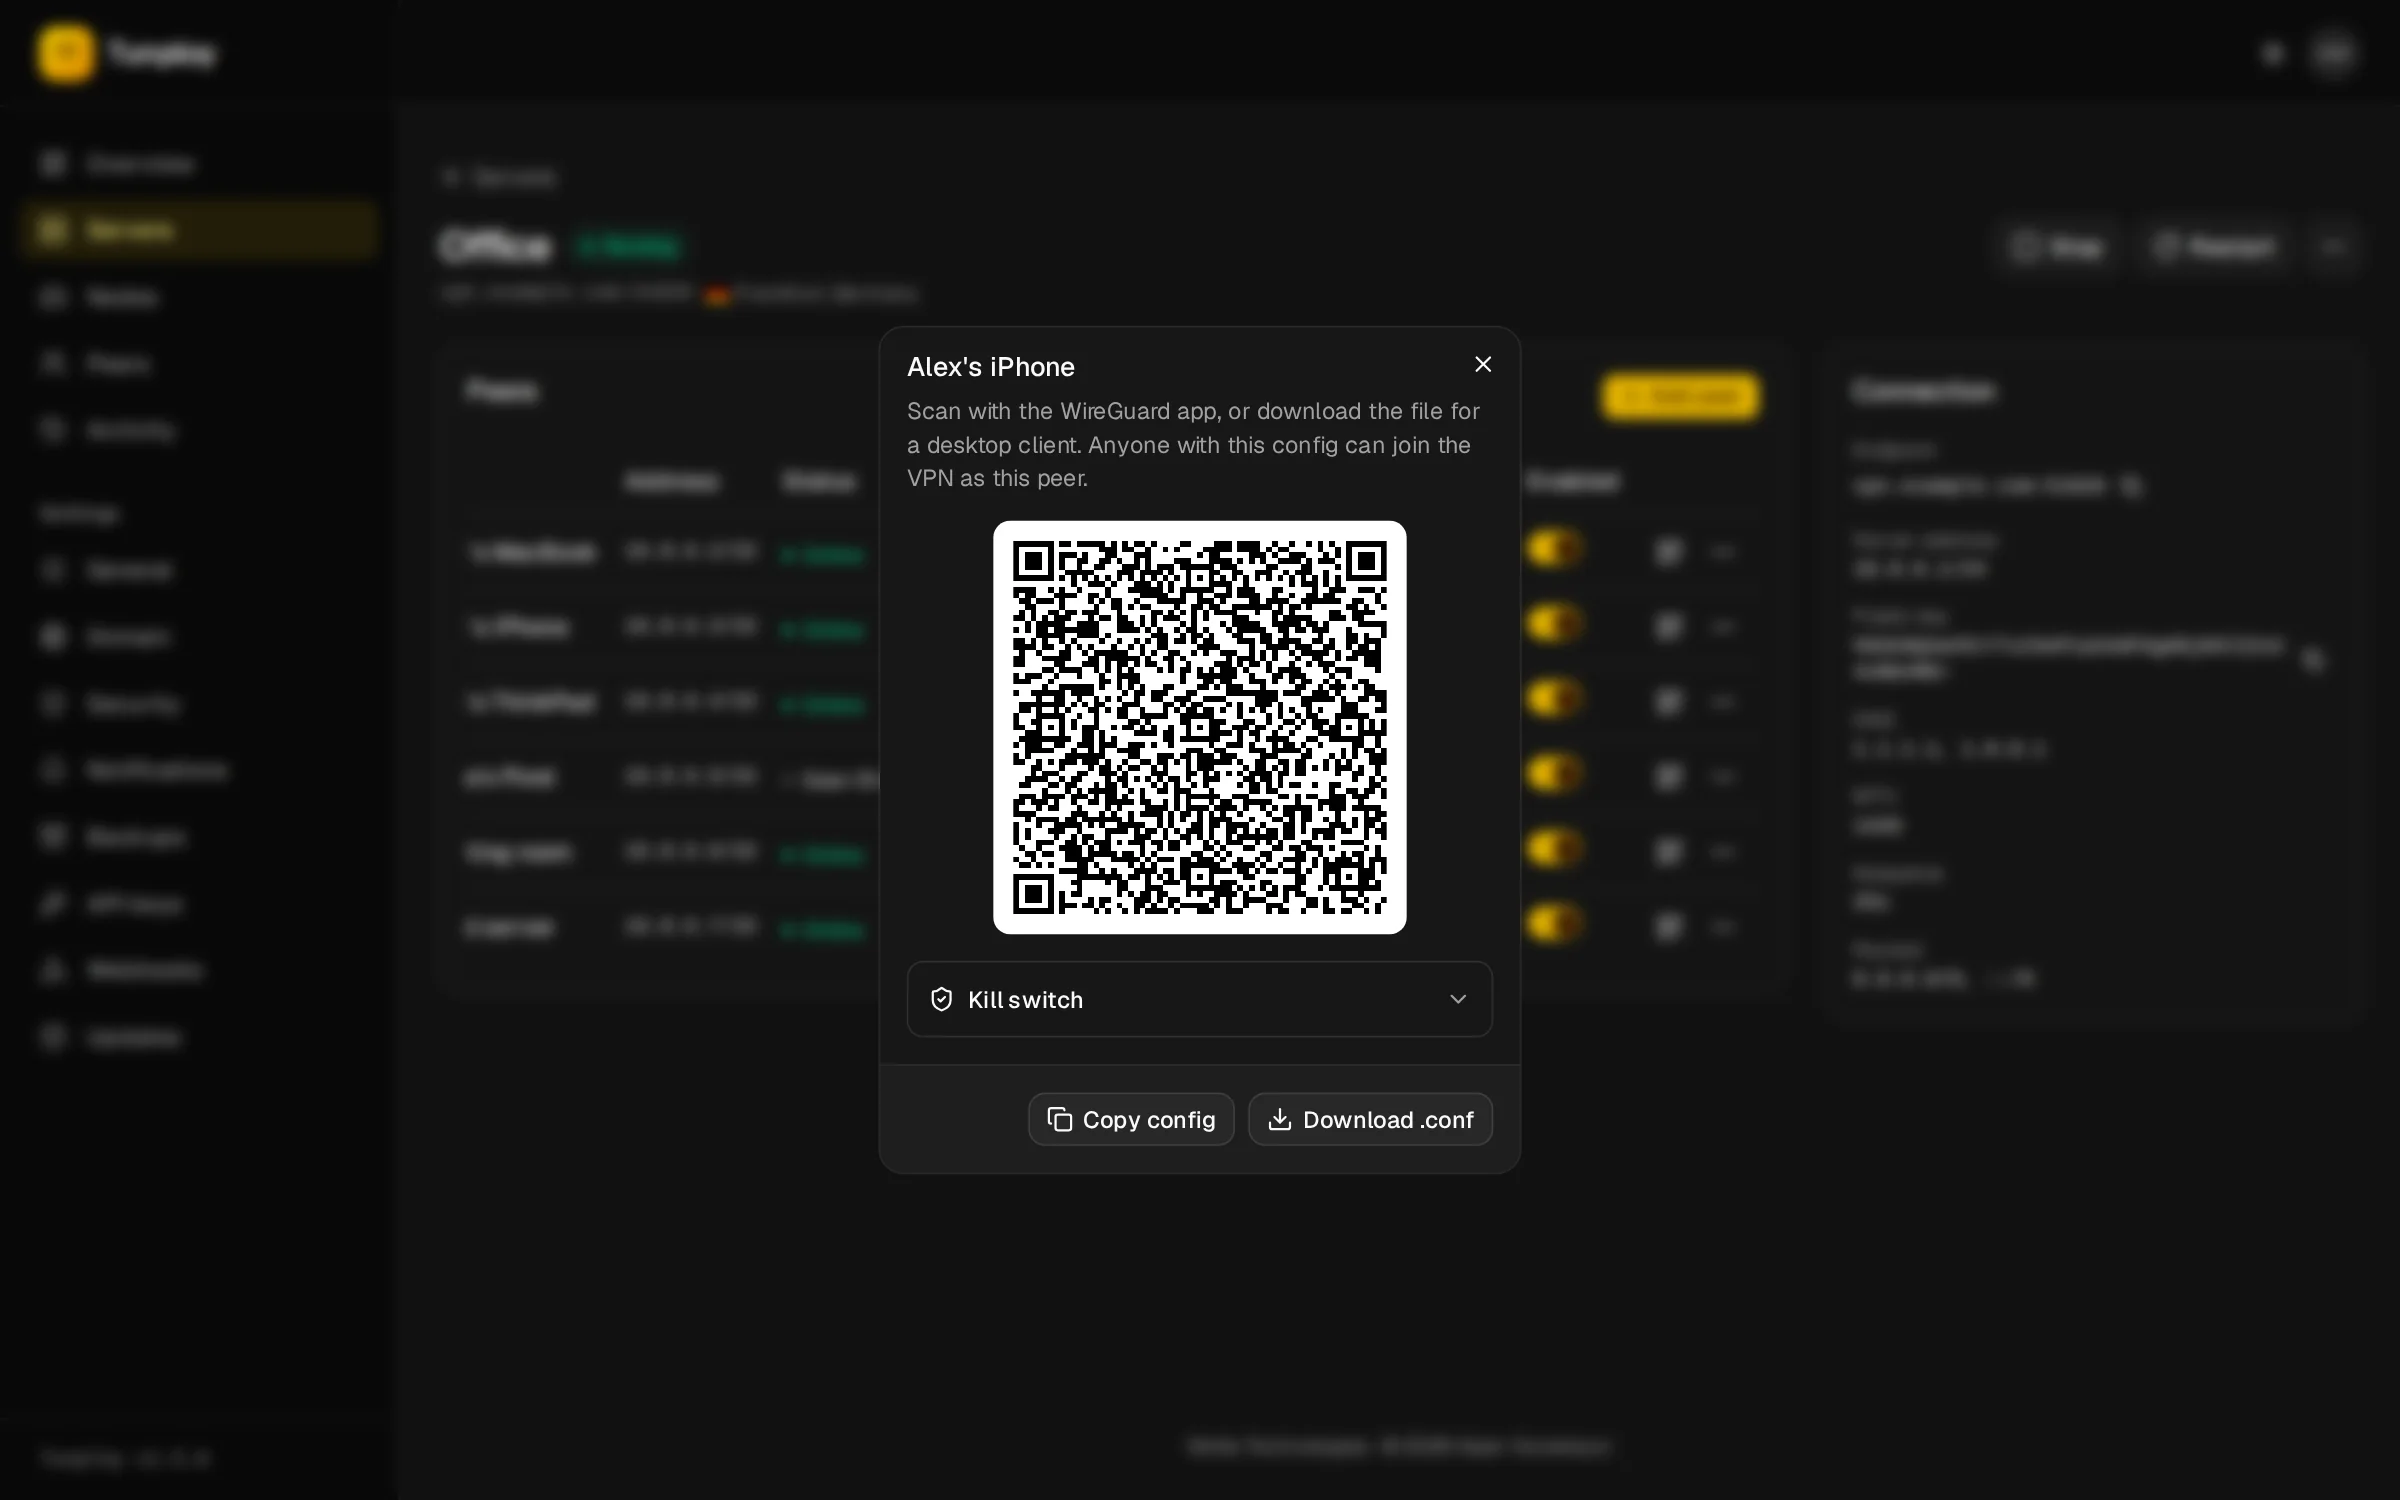Click the download arrow icon
The width and height of the screenshot is (2400, 1500).
[x=1279, y=1119]
